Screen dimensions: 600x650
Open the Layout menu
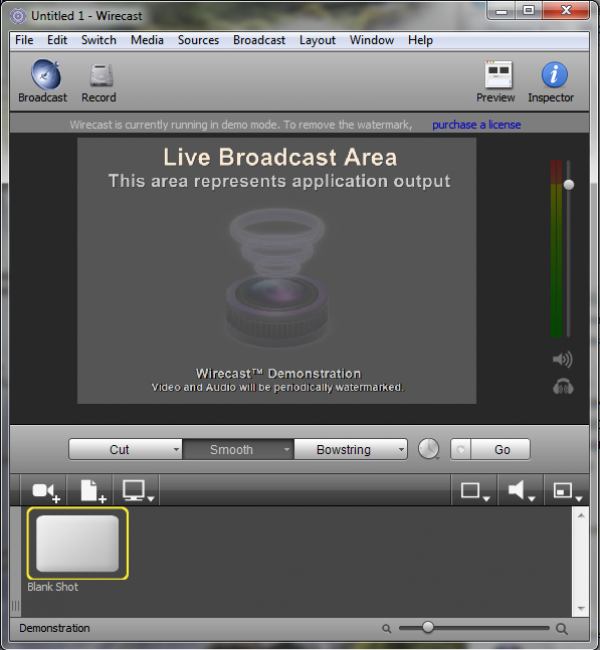click(318, 40)
